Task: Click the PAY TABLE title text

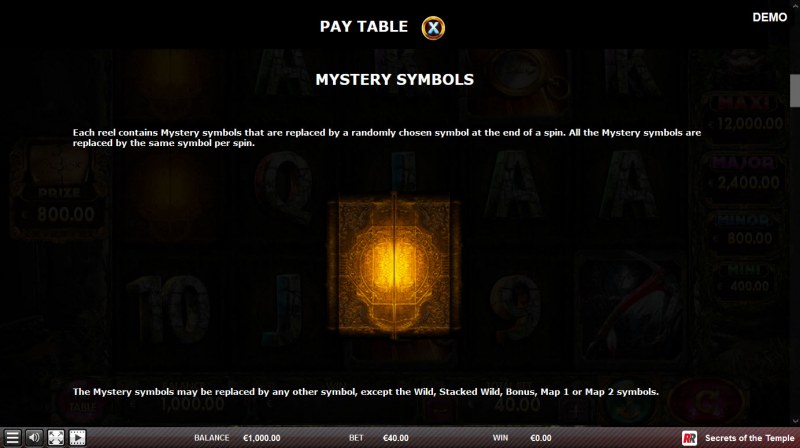Action: pyautogui.click(x=364, y=27)
